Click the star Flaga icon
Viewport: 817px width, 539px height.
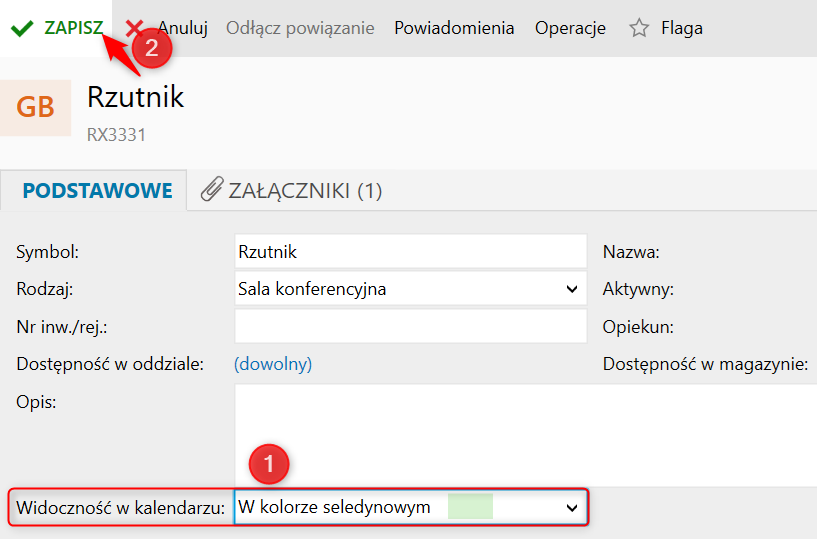pyautogui.click(x=639, y=28)
